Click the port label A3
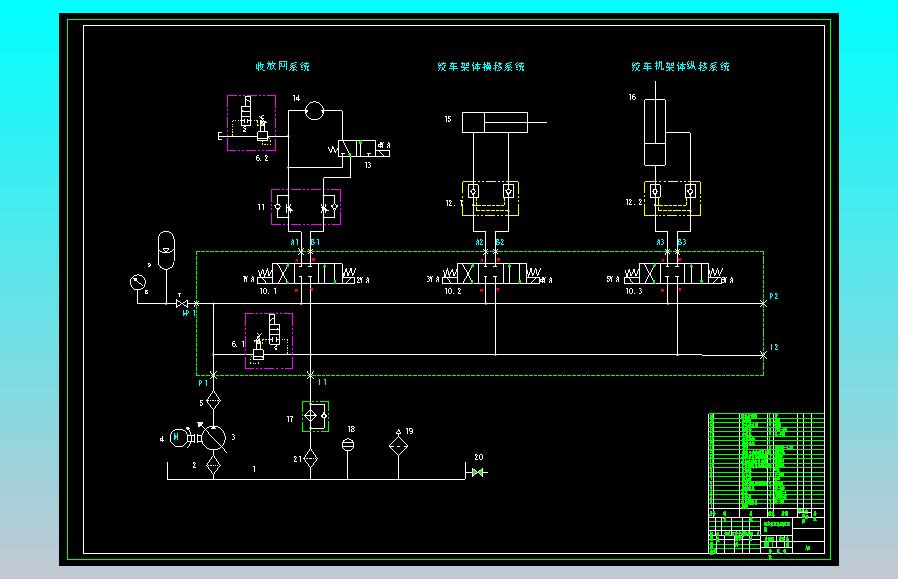 (x=660, y=242)
